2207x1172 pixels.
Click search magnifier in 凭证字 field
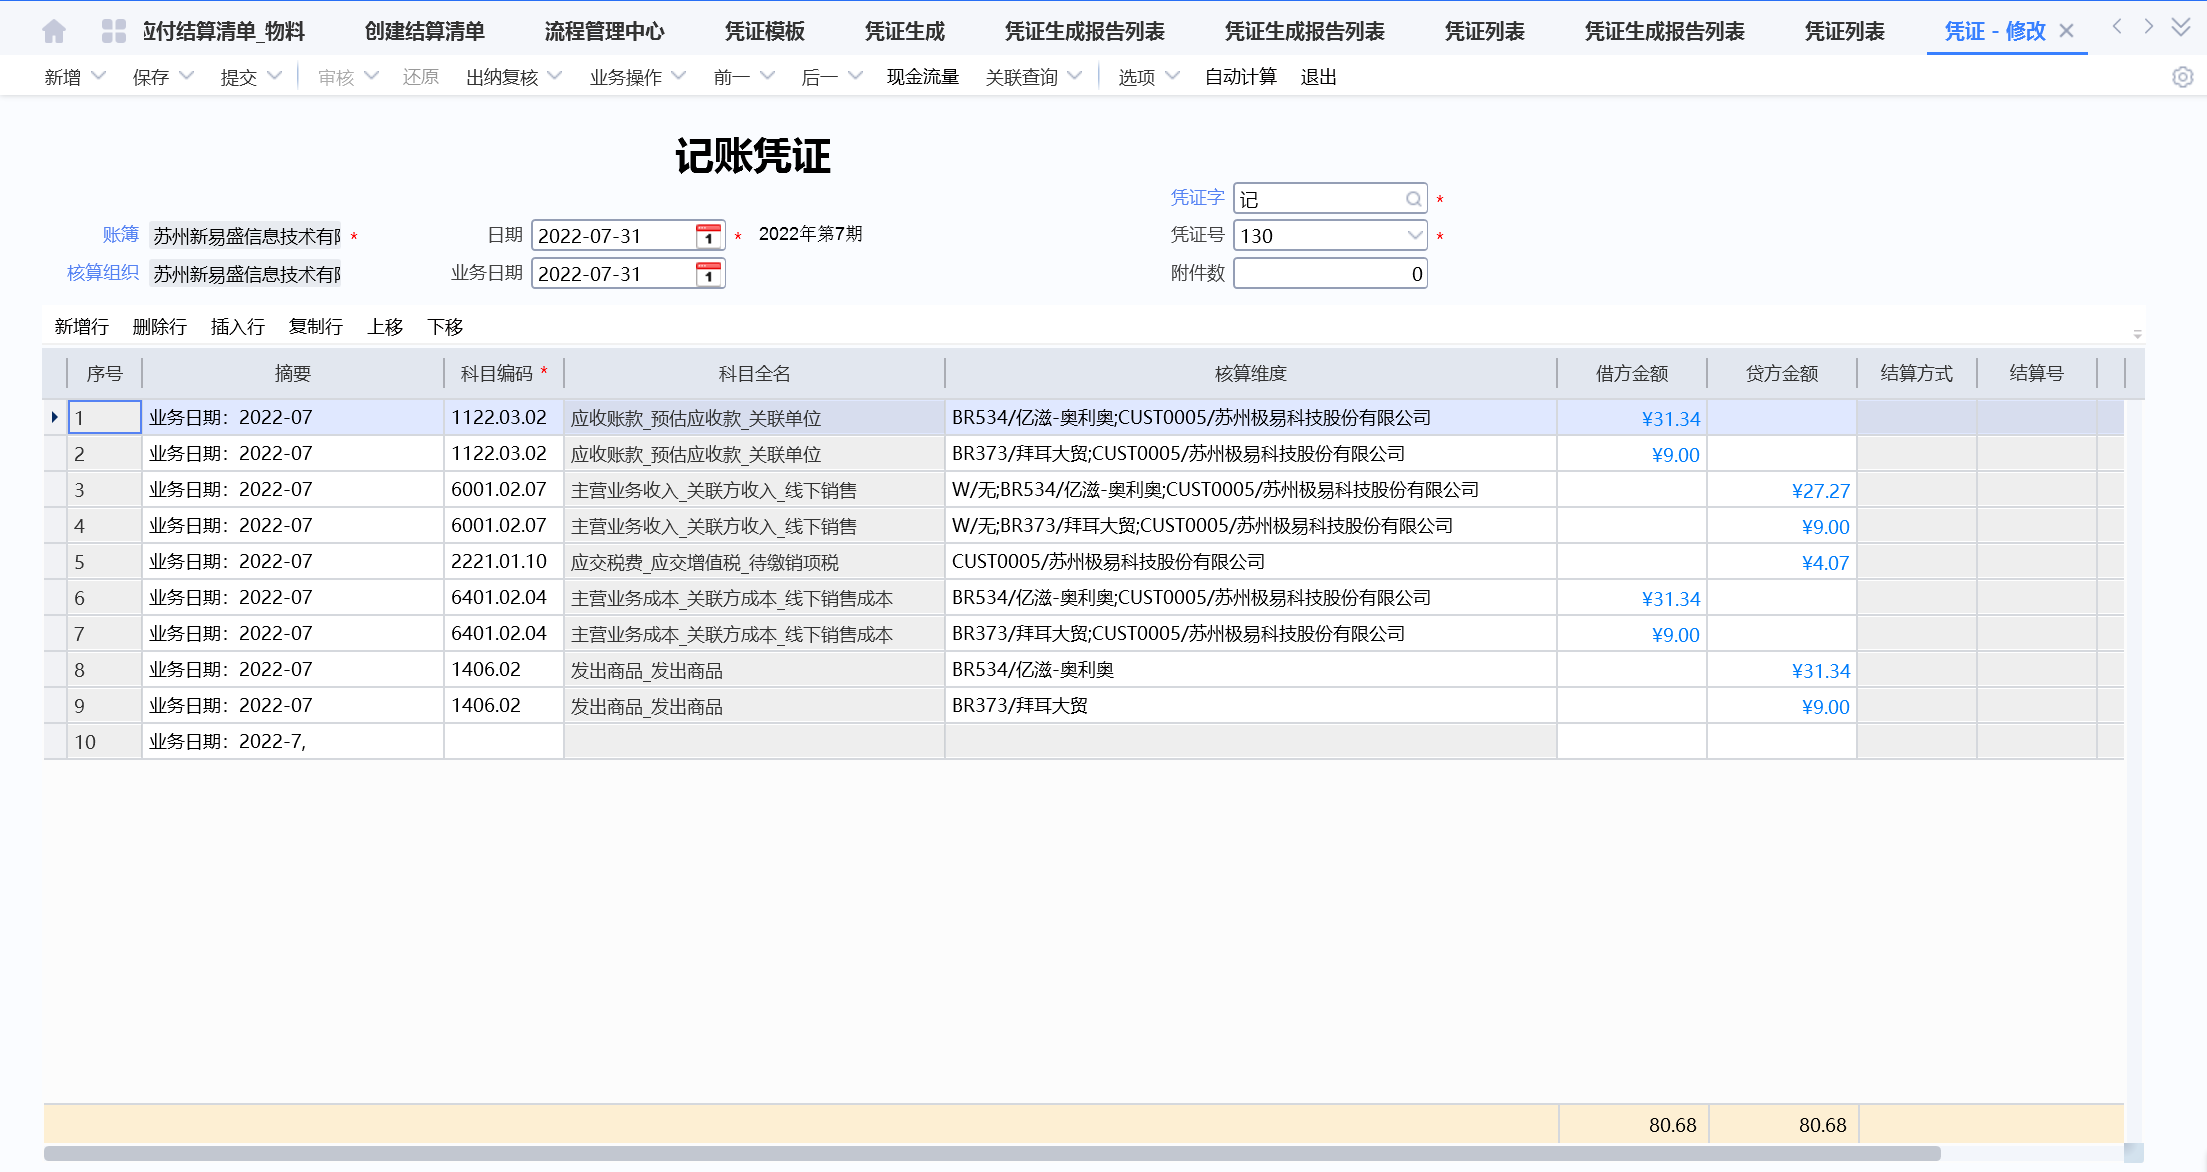1413,199
